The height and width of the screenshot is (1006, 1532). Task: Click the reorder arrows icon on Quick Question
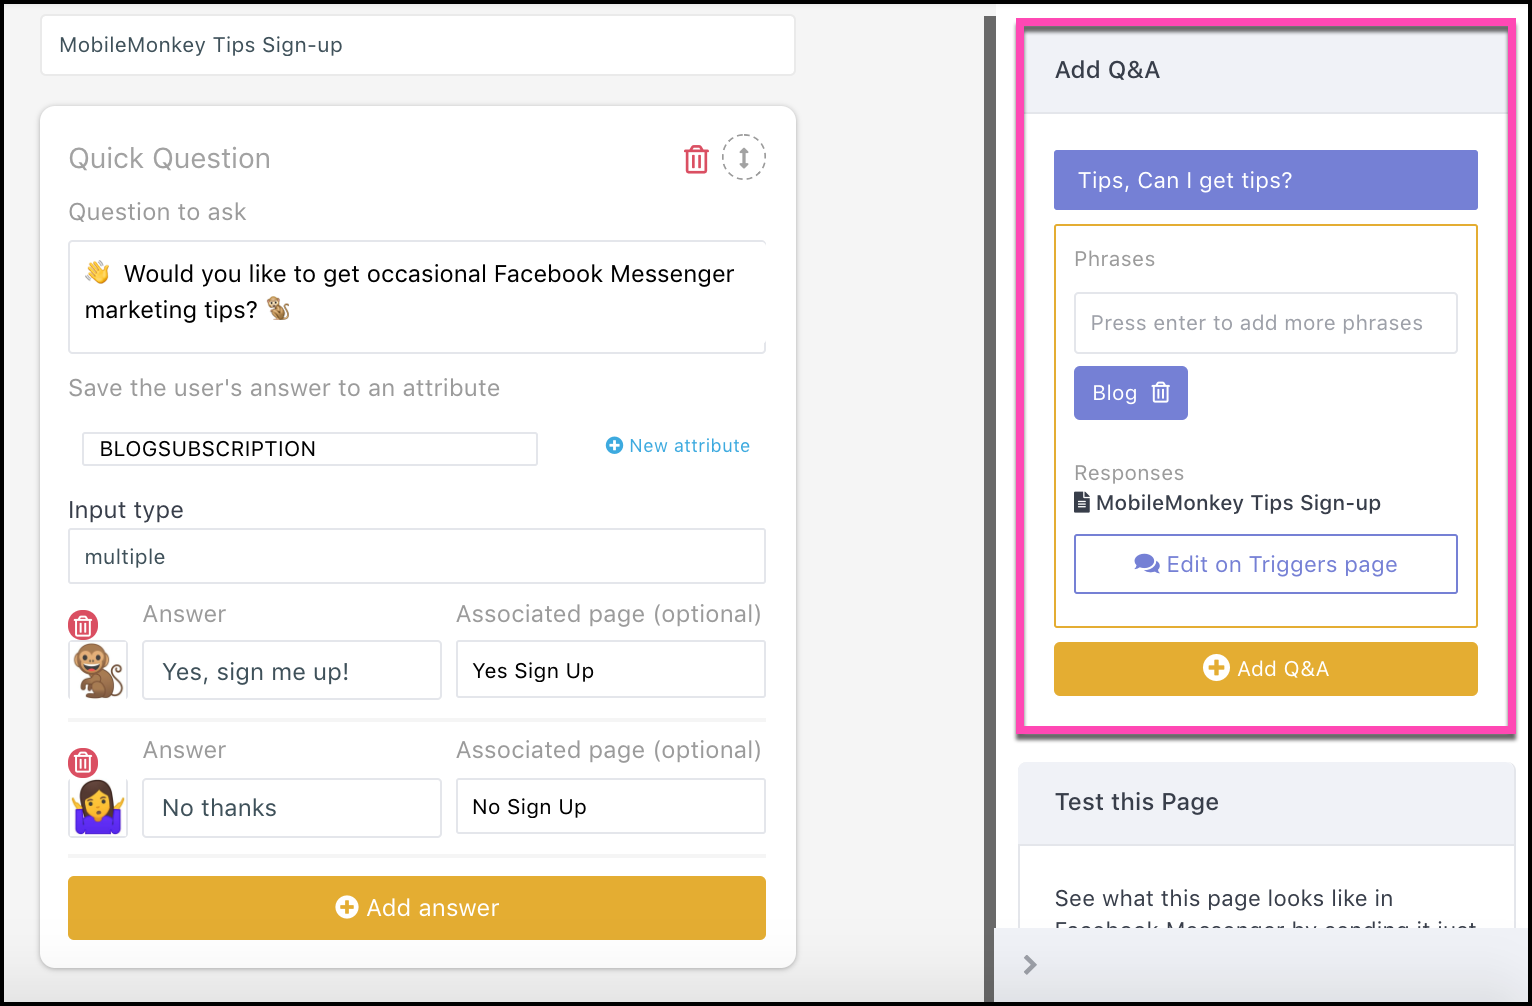coord(744,157)
